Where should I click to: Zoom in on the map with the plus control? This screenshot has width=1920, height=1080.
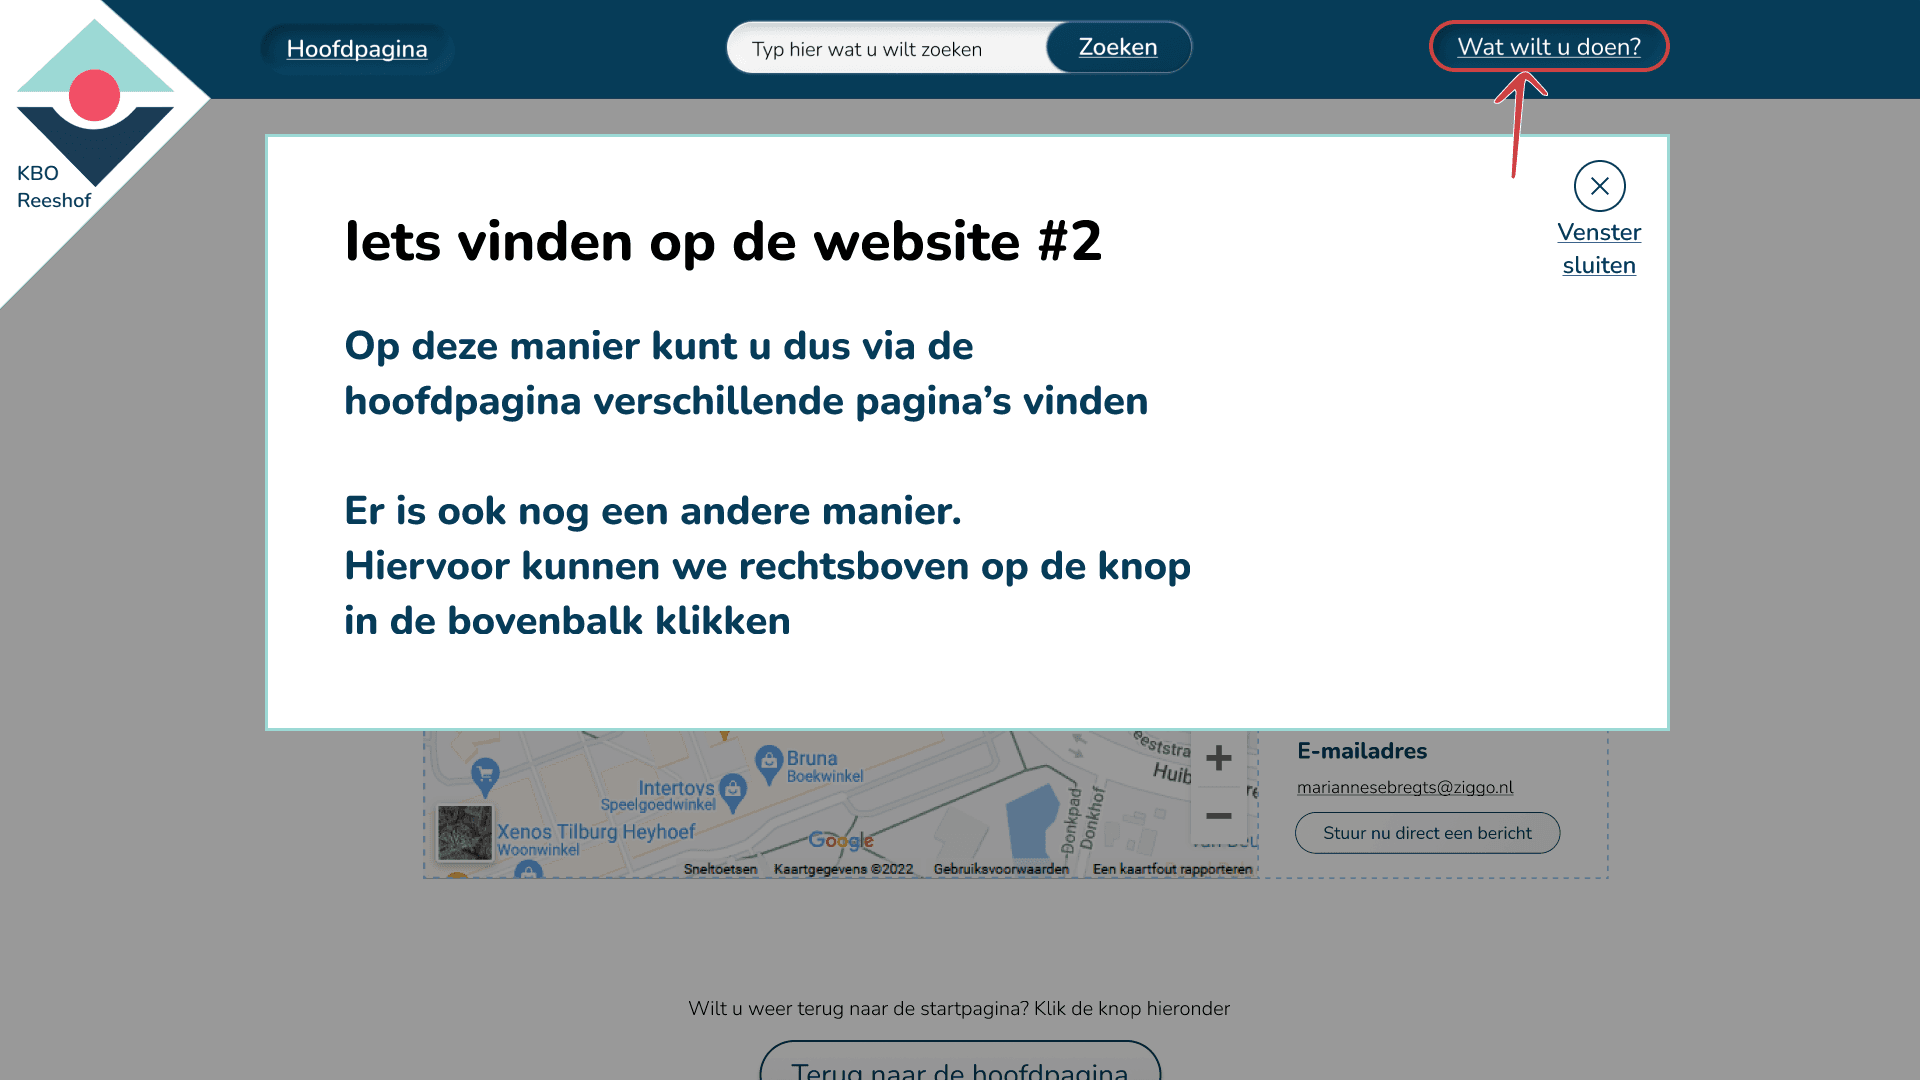pos(1219,758)
